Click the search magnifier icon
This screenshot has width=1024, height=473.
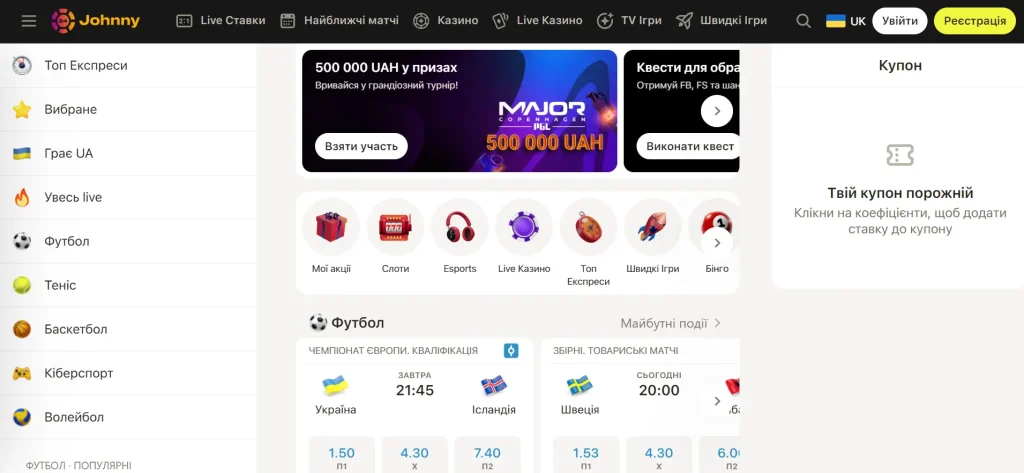803,21
